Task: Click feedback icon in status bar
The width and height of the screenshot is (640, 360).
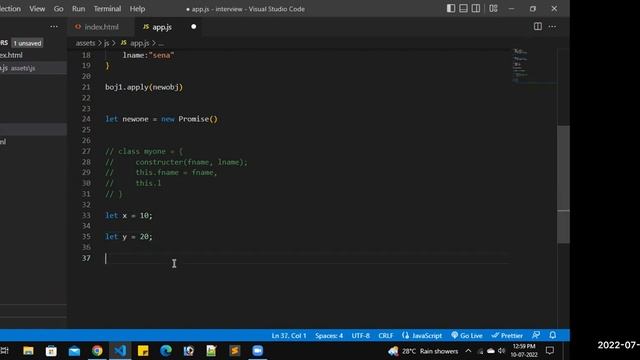Action: pos(536,335)
